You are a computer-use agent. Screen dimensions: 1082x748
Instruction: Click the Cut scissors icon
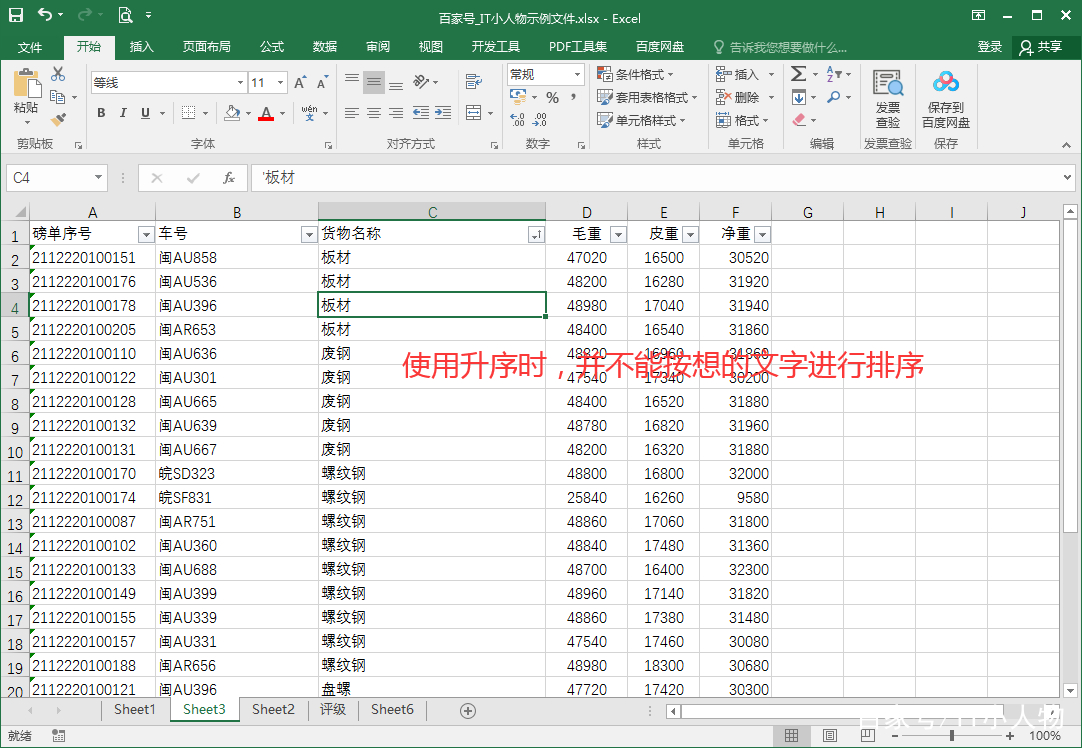coord(58,74)
